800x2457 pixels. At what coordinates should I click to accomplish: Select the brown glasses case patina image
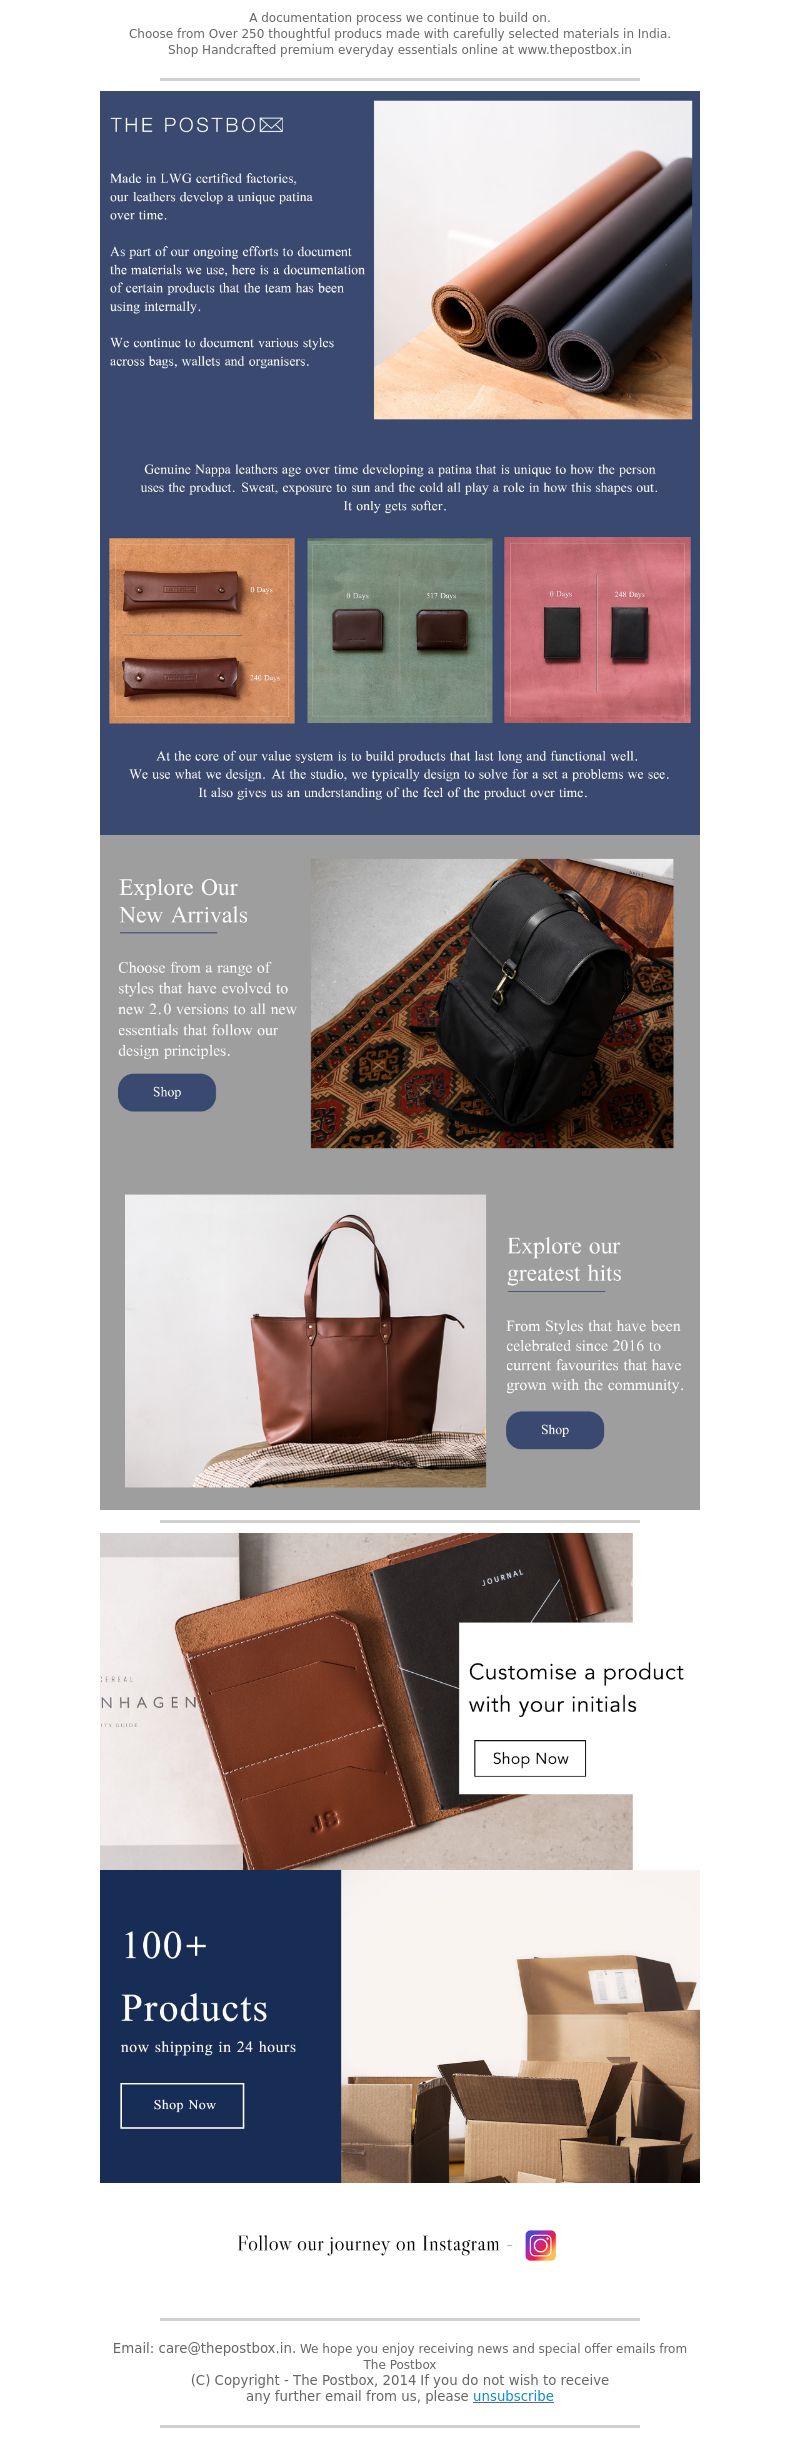[202, 630]
